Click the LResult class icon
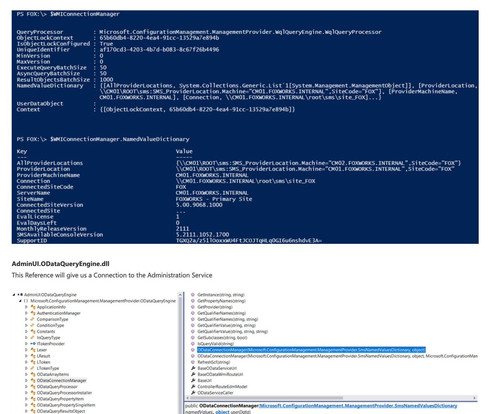 (x=33, y=356)
